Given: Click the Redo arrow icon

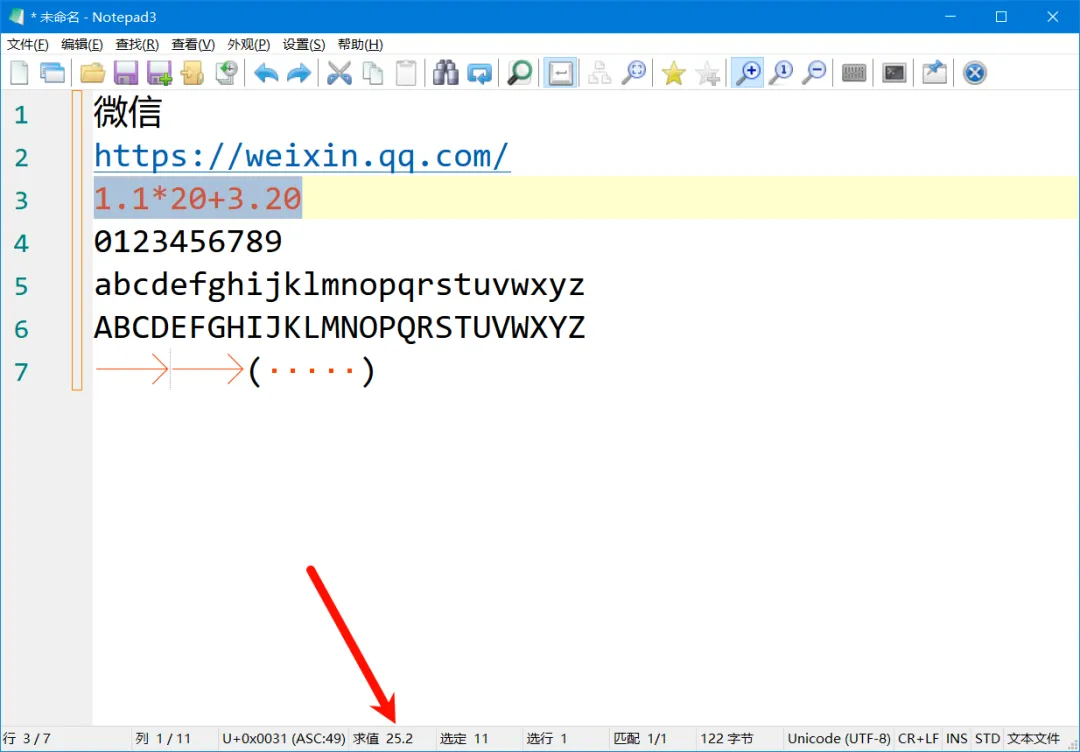Looking at the screenshot, I should pyautogui.click(x=299, y=73).
